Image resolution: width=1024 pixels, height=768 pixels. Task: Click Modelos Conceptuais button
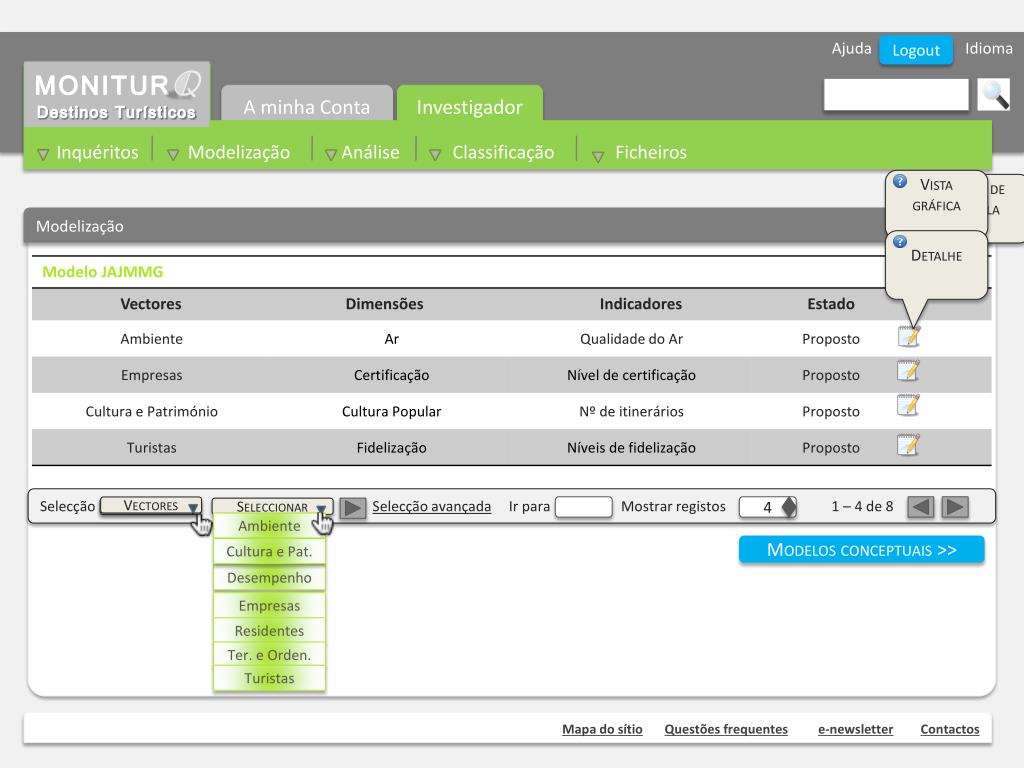[x=861, y=550]
